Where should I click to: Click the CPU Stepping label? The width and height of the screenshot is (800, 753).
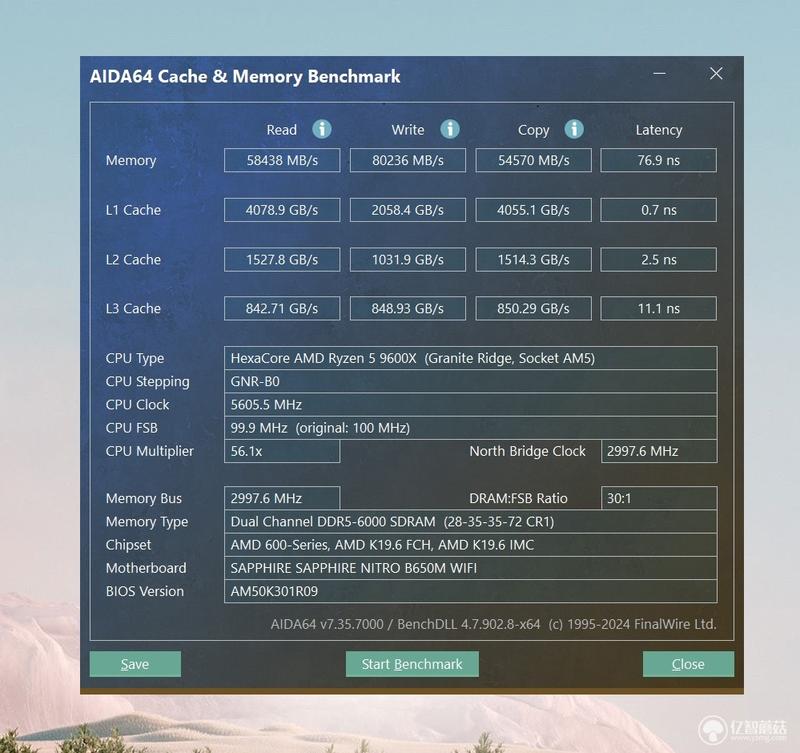click(x=147, y=382)
